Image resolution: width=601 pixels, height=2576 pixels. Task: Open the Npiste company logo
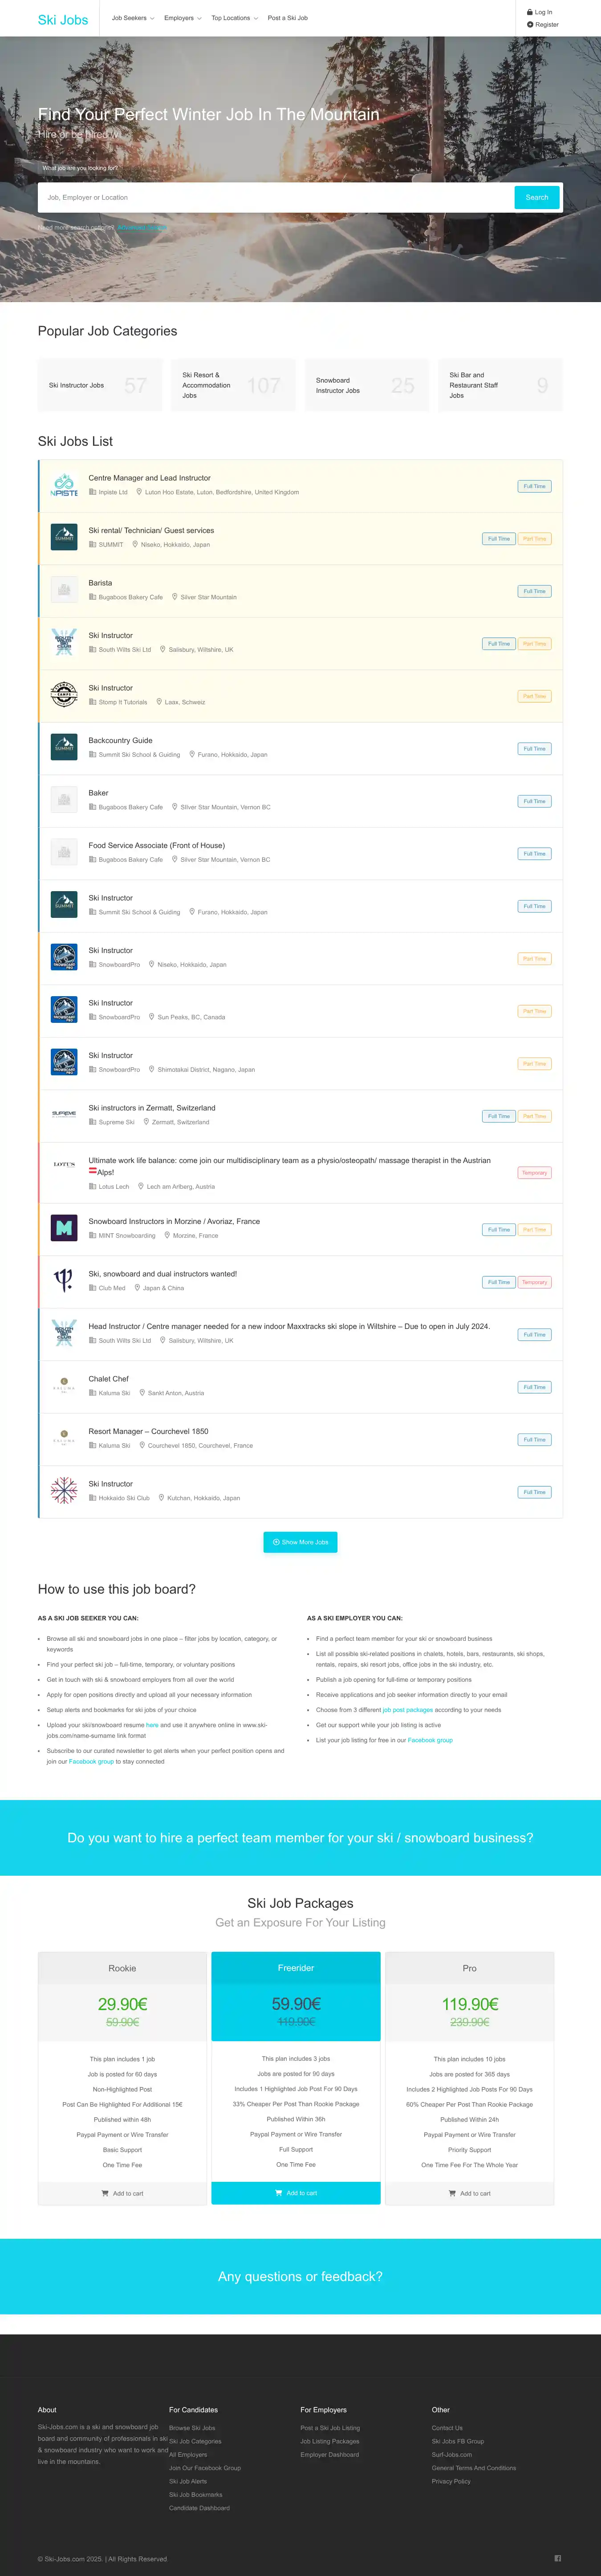click(64, 486)
